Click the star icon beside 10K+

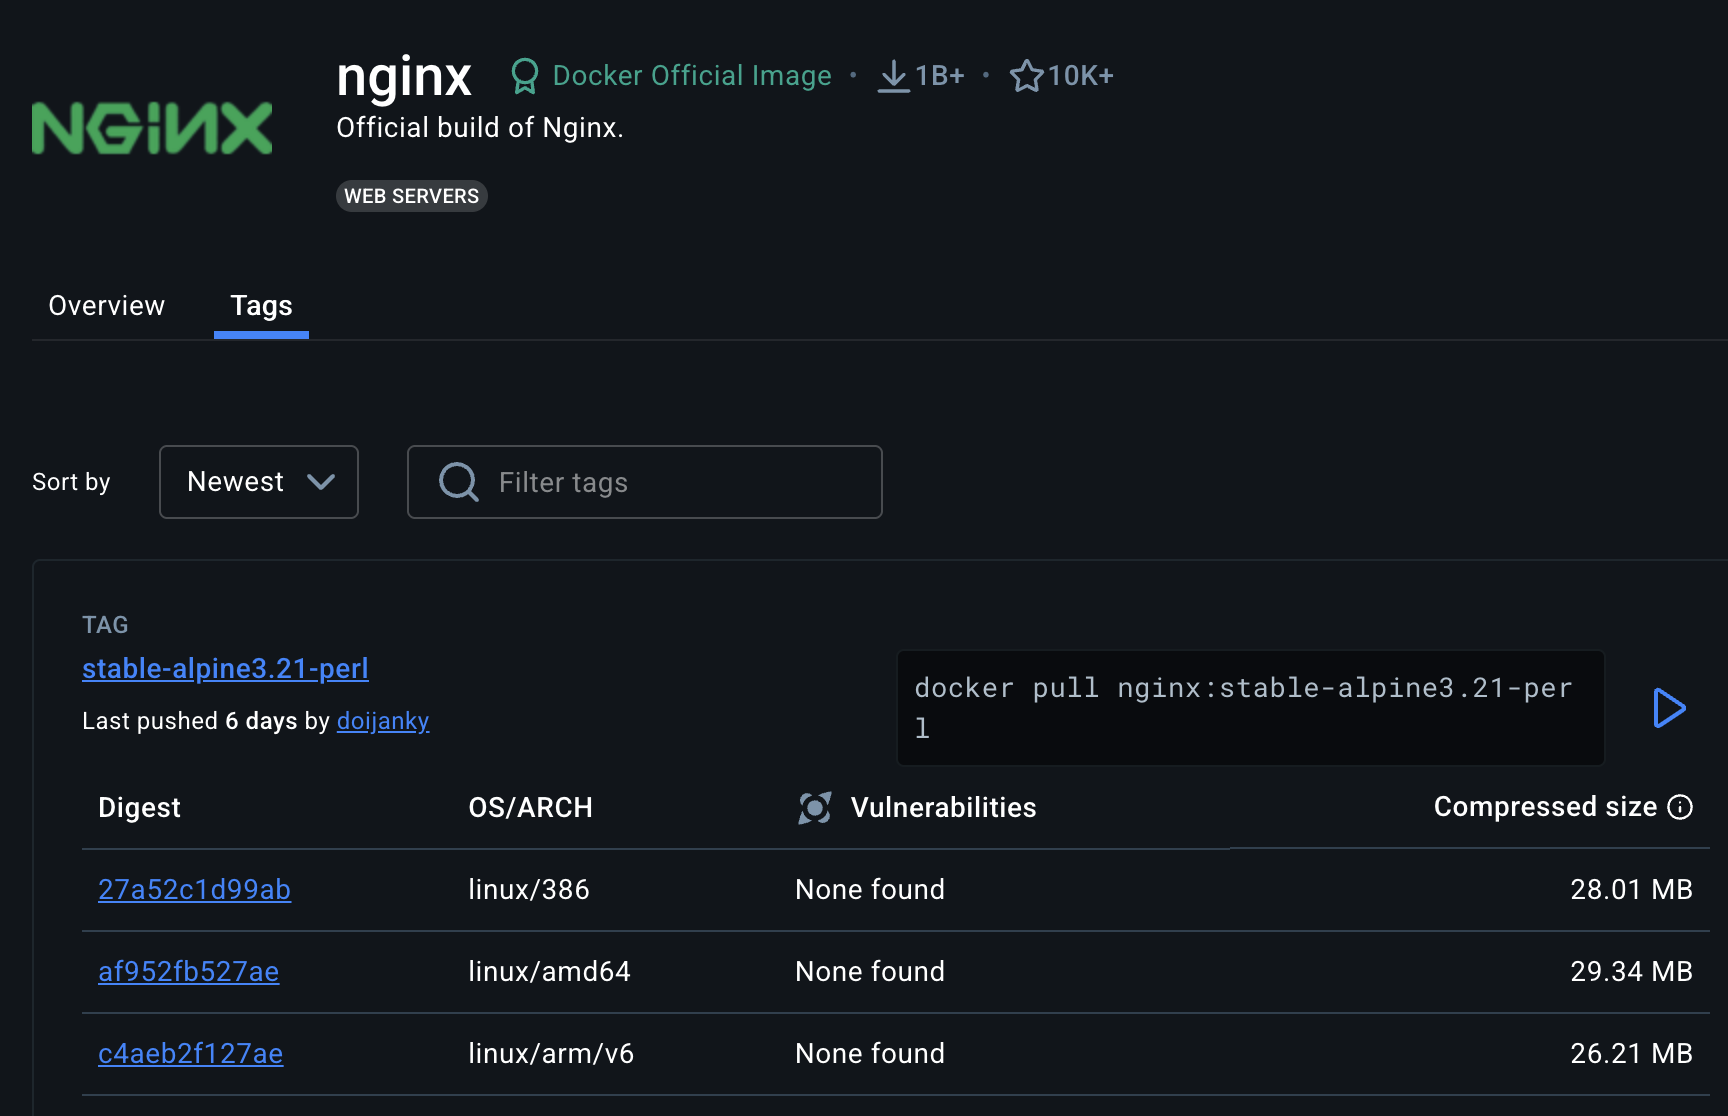(1026, 76)
